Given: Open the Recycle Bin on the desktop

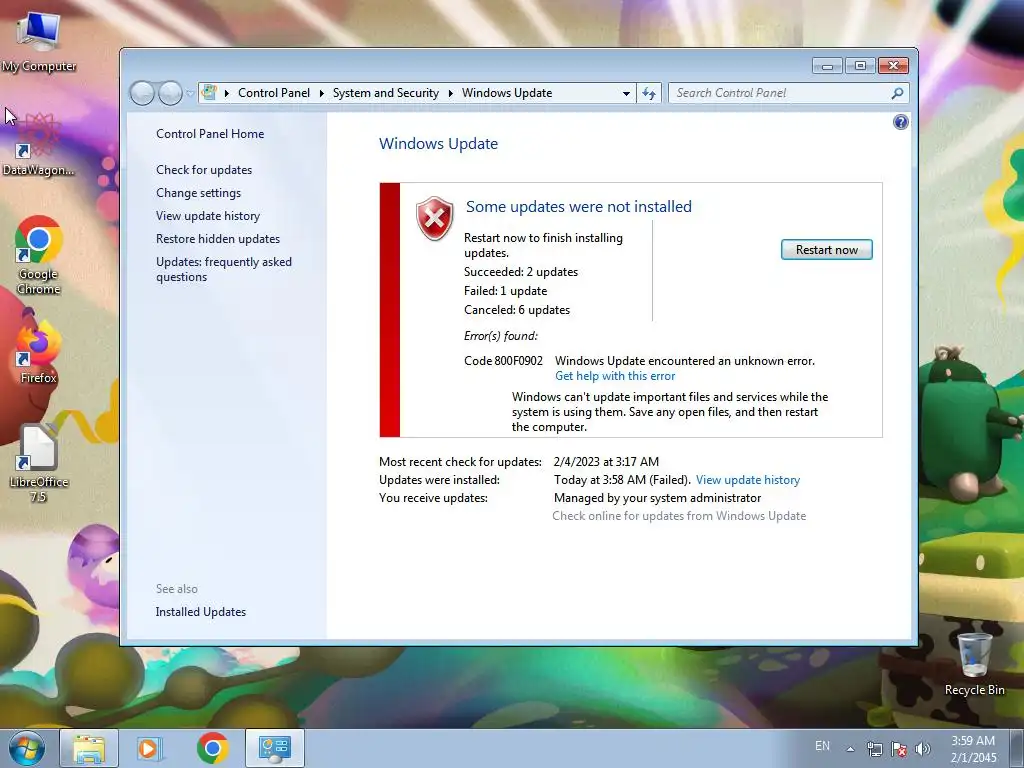Looking at the screenshot, I should pos(974,664).
